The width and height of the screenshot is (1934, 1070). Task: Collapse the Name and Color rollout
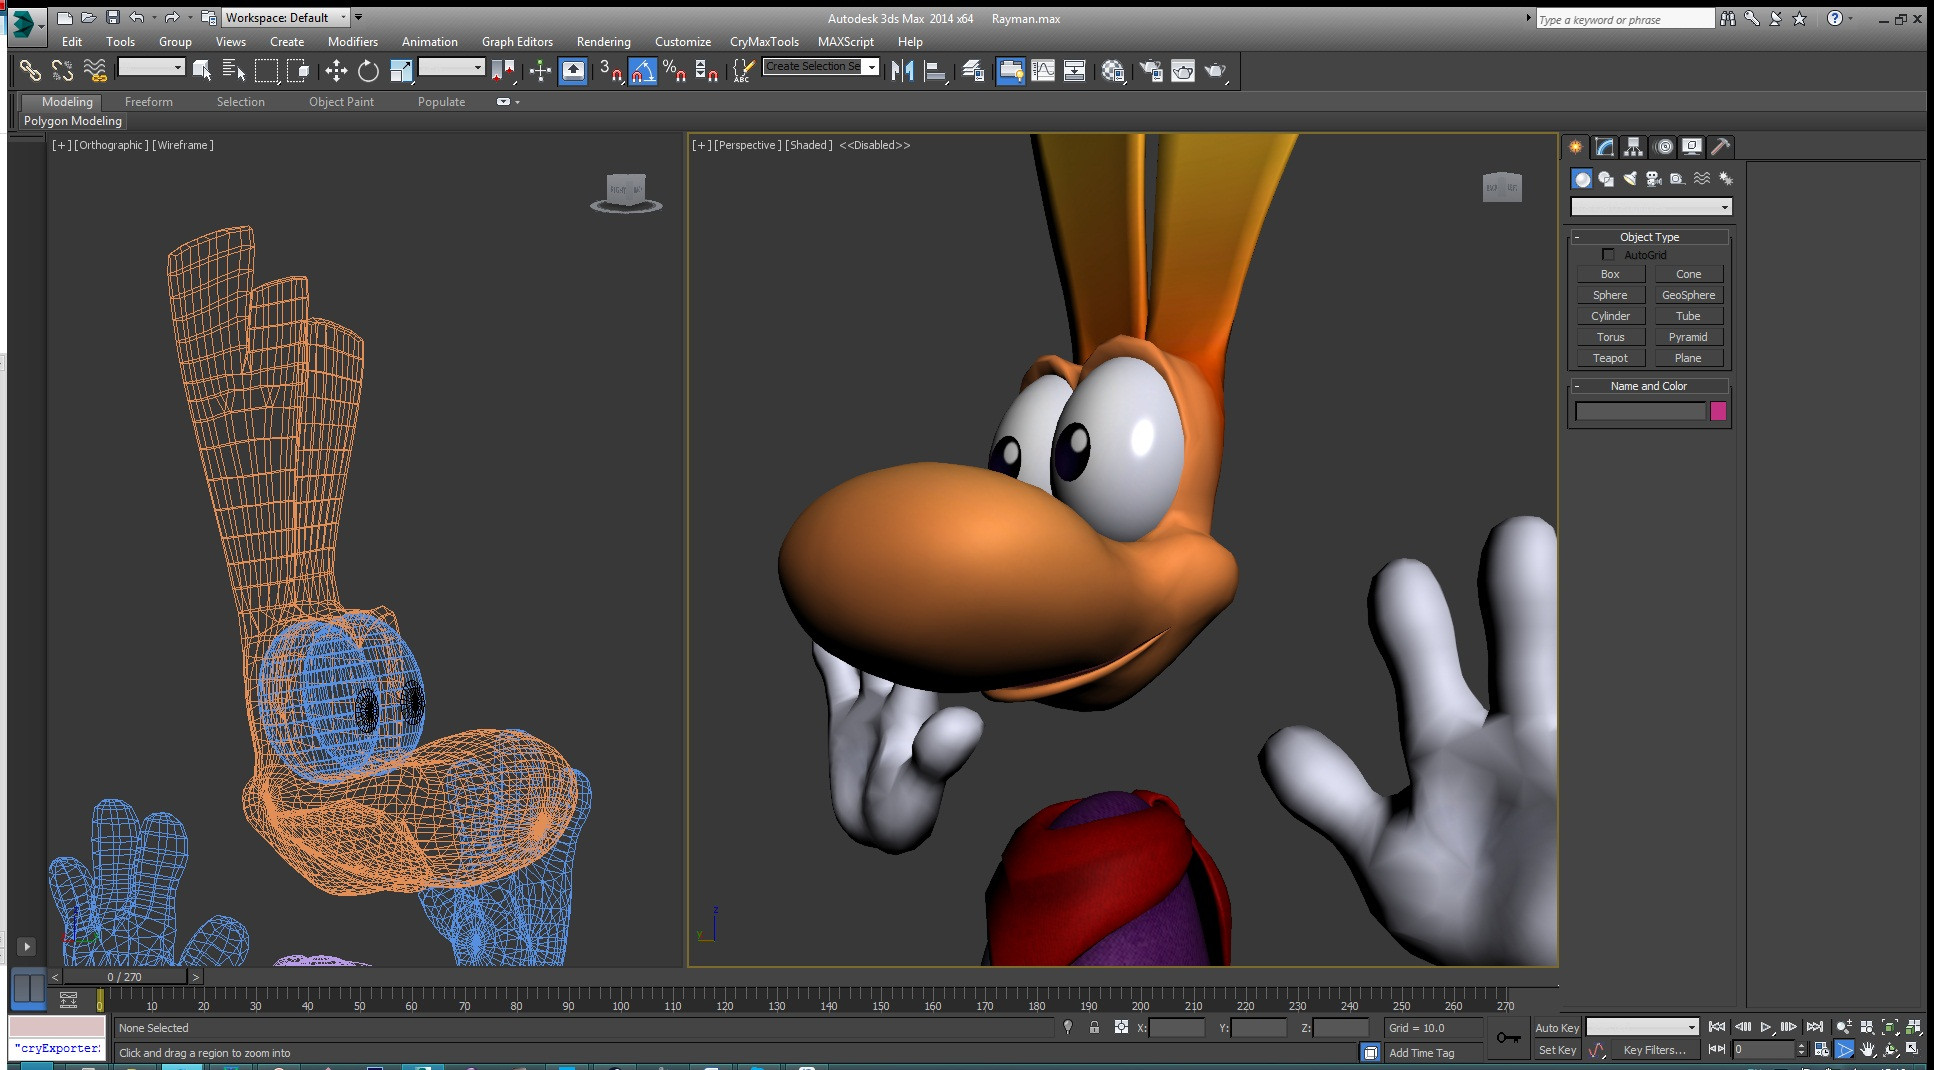pos(1650,386)
